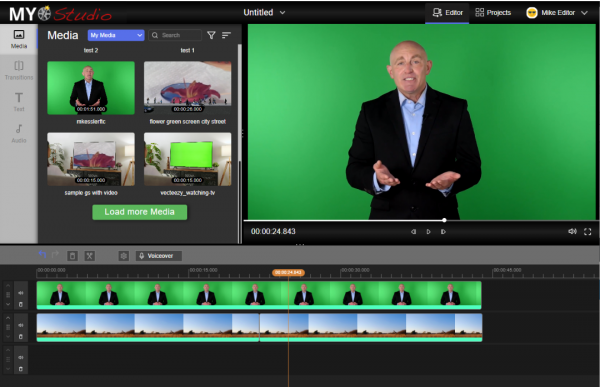Open the My Media source dropdown
This screenshot has height=387, width=600.
[116, 35]
